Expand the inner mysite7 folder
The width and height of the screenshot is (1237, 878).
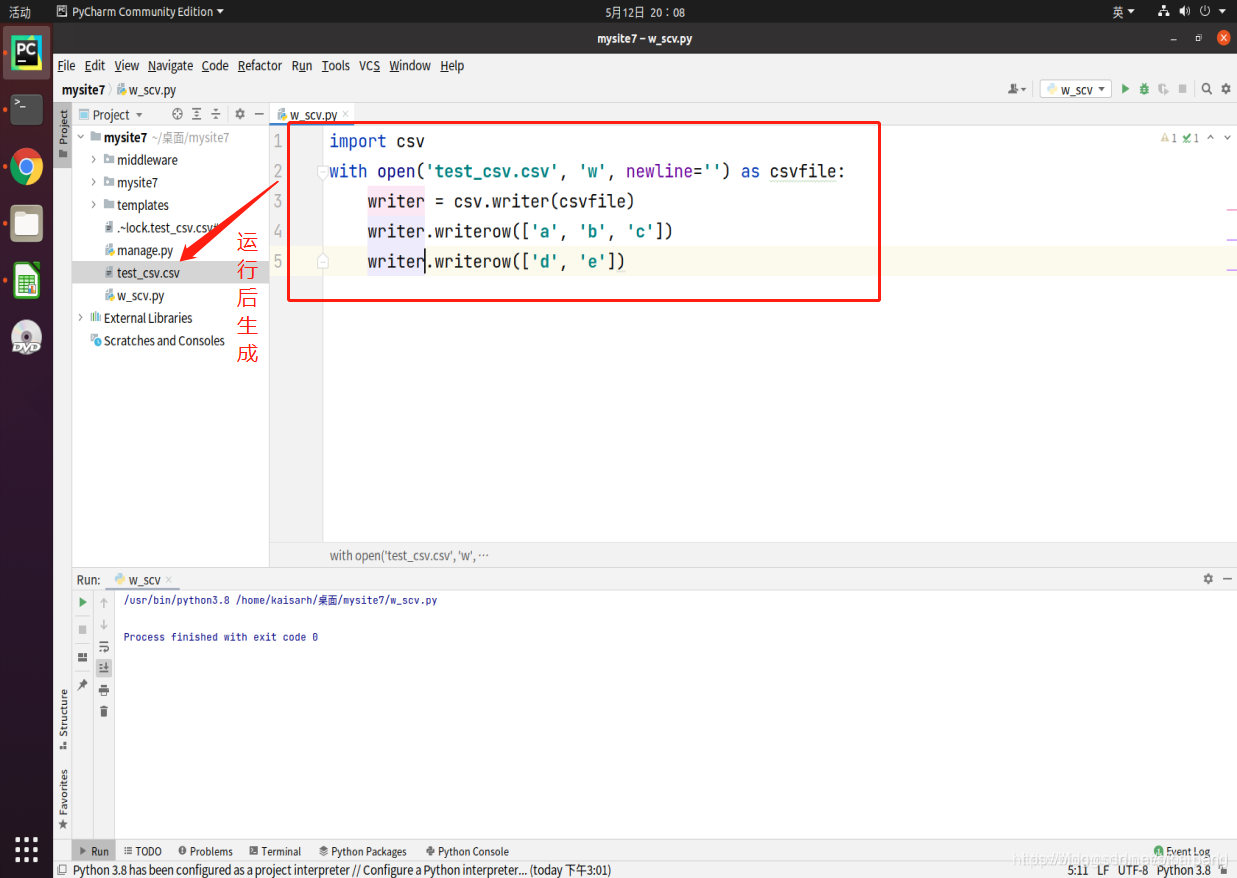[94, 182]
